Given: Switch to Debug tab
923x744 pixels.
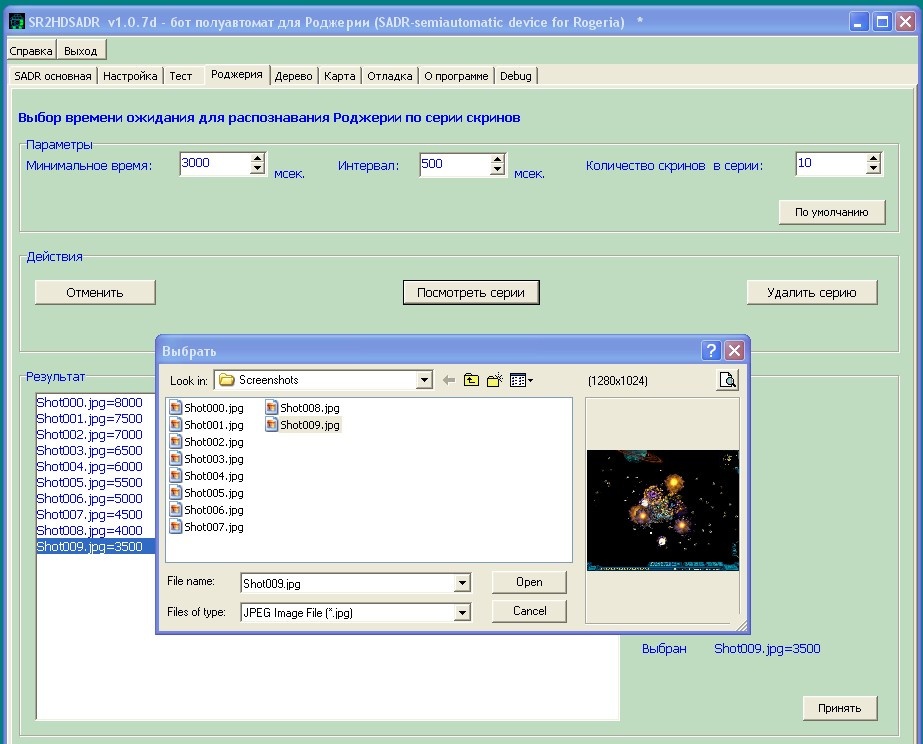Looking at the screenshot, I should coord(516,76).
